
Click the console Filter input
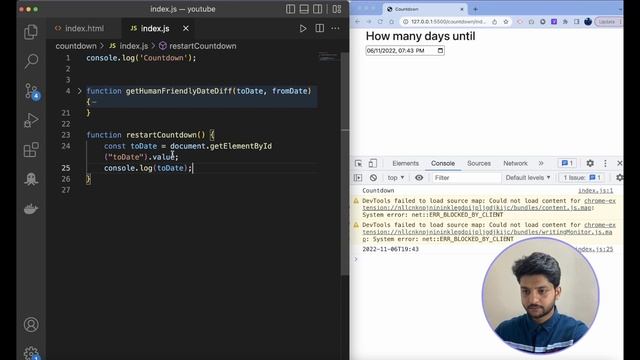point(466,178)
